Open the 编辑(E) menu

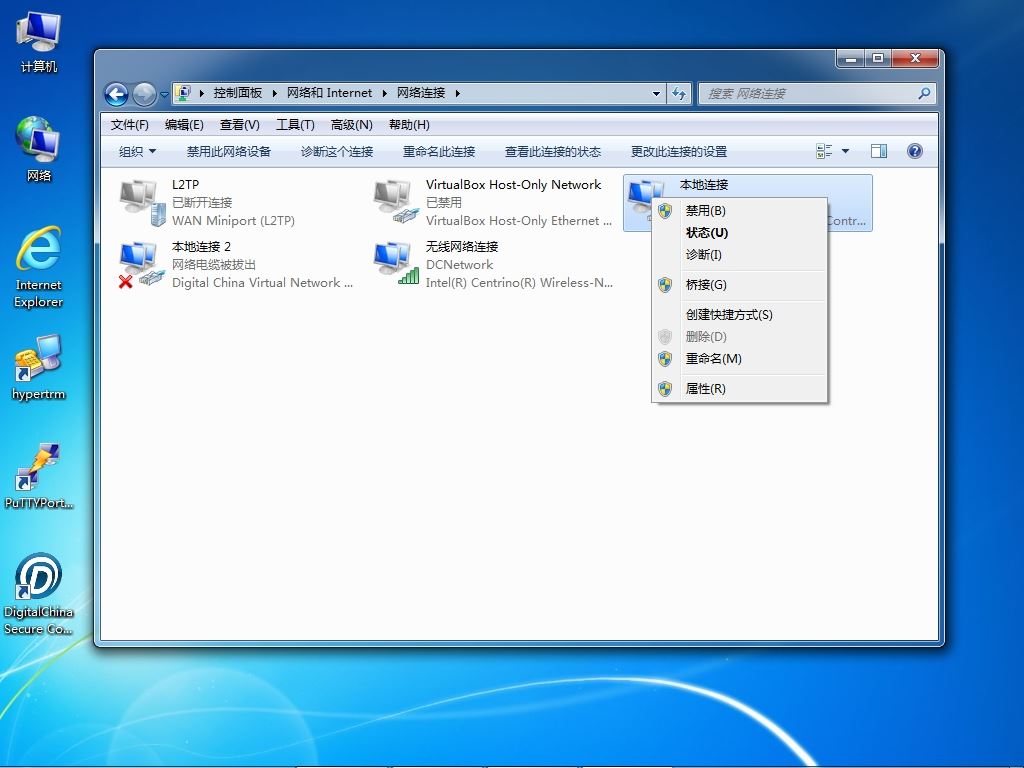[184, 125]
